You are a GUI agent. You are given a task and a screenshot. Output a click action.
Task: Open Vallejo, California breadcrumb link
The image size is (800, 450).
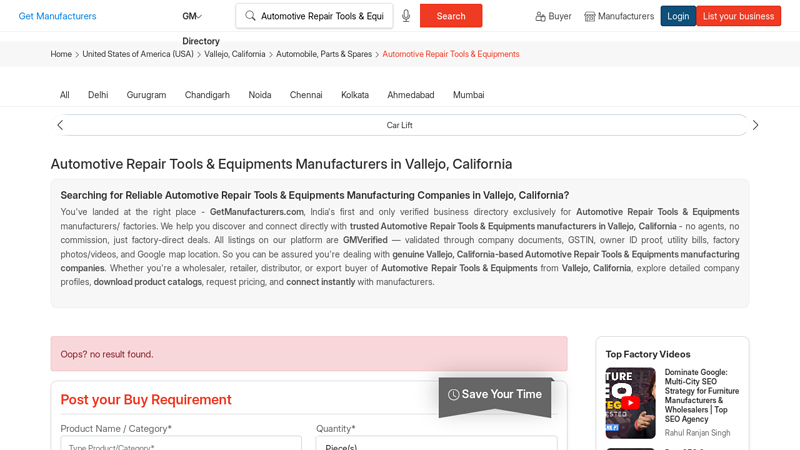(235, 54)
